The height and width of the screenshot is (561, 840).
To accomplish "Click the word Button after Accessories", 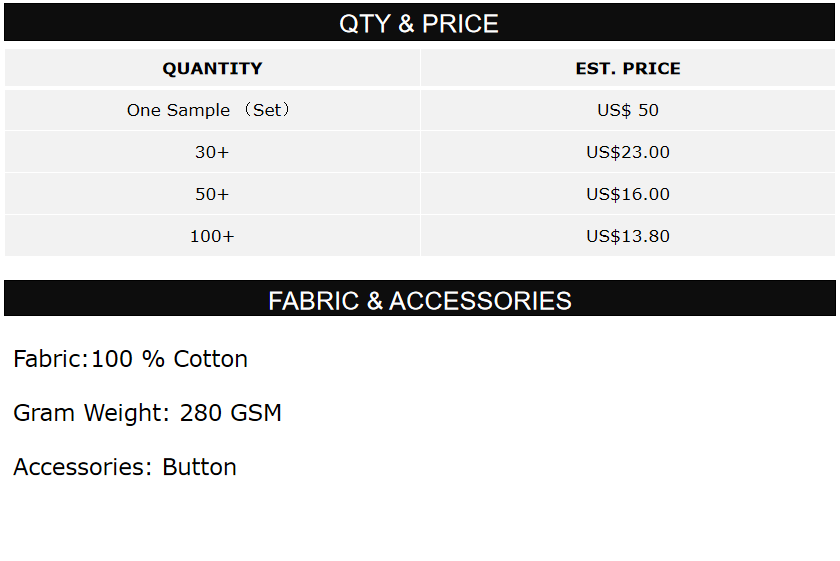I will [200, 467].
